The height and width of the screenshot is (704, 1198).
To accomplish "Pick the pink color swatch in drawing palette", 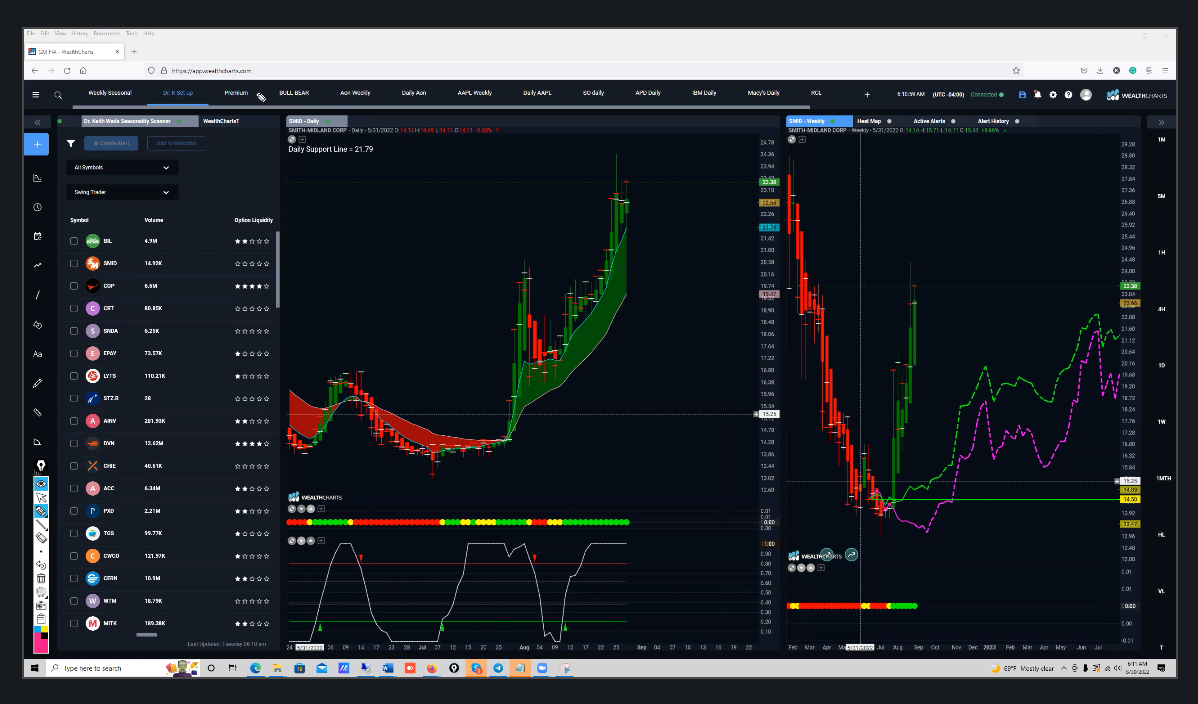I will tap(41, 644).
